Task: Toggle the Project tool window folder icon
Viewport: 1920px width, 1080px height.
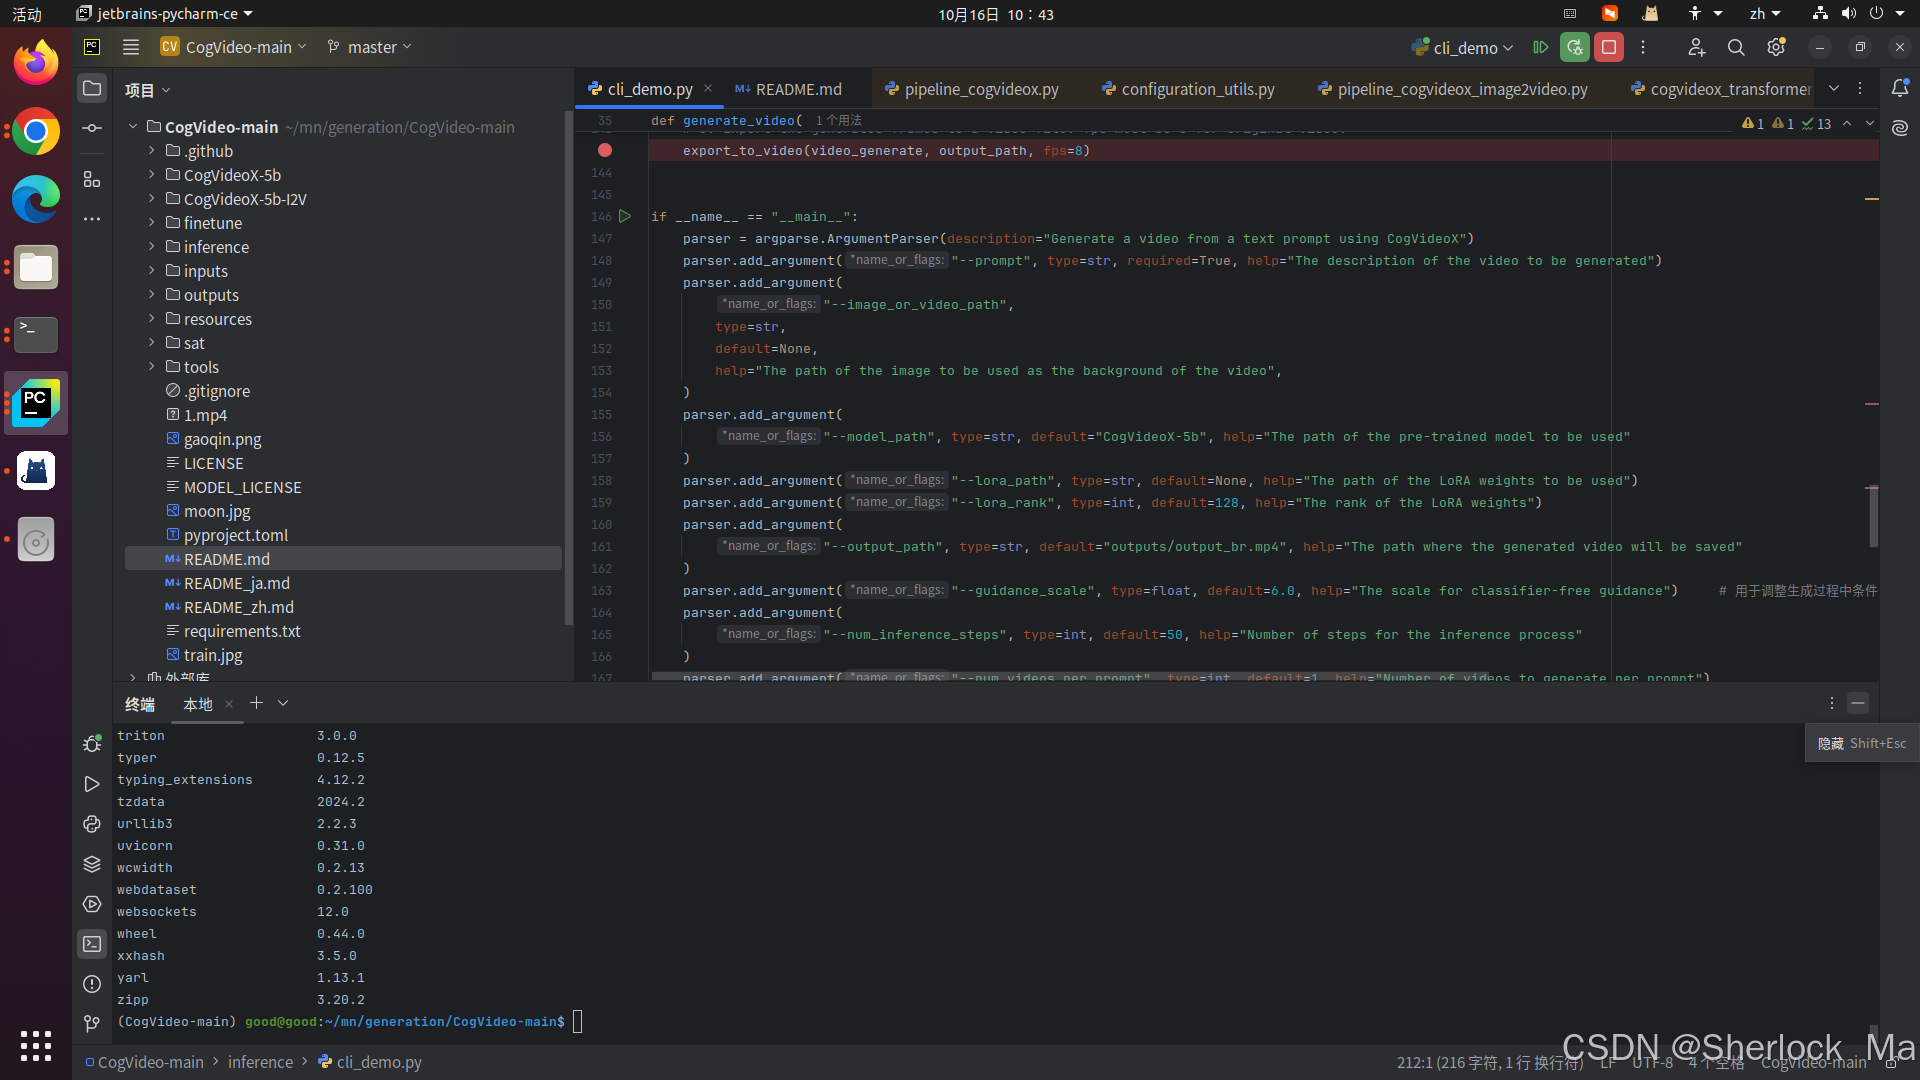Action: 91,88
